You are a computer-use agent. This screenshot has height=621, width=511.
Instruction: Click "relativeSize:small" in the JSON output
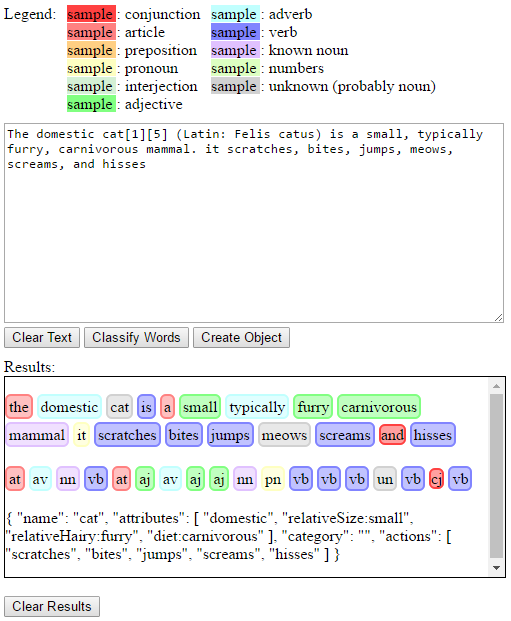[347, 518]
